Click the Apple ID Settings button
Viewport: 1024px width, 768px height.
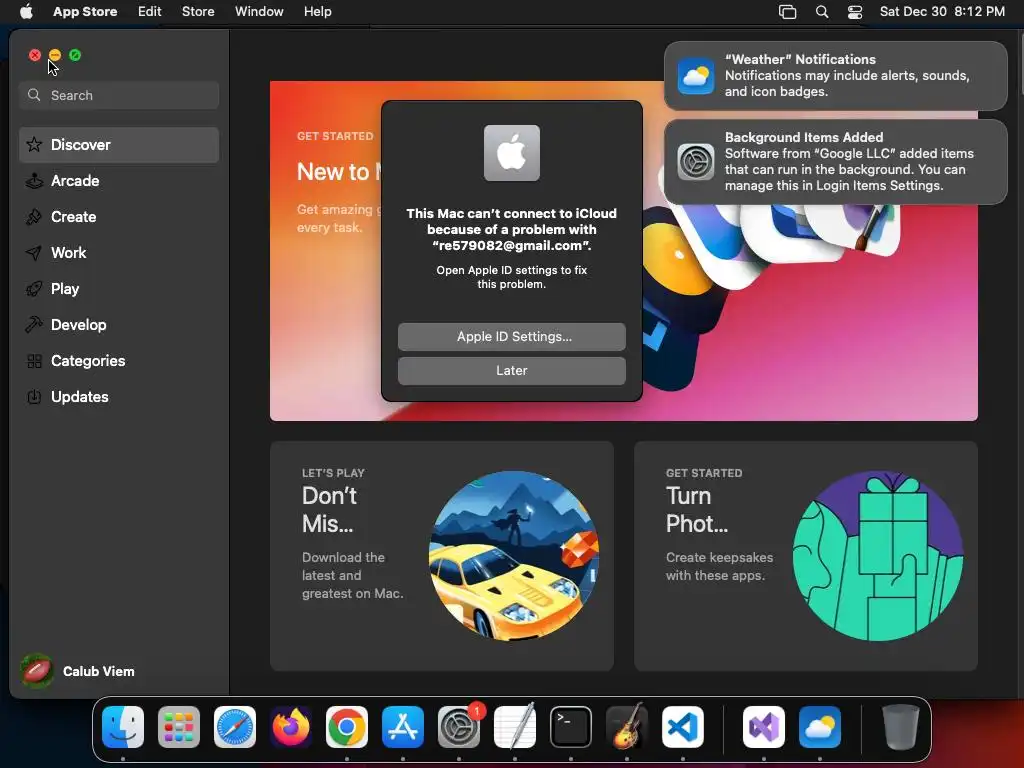(511, 337)
